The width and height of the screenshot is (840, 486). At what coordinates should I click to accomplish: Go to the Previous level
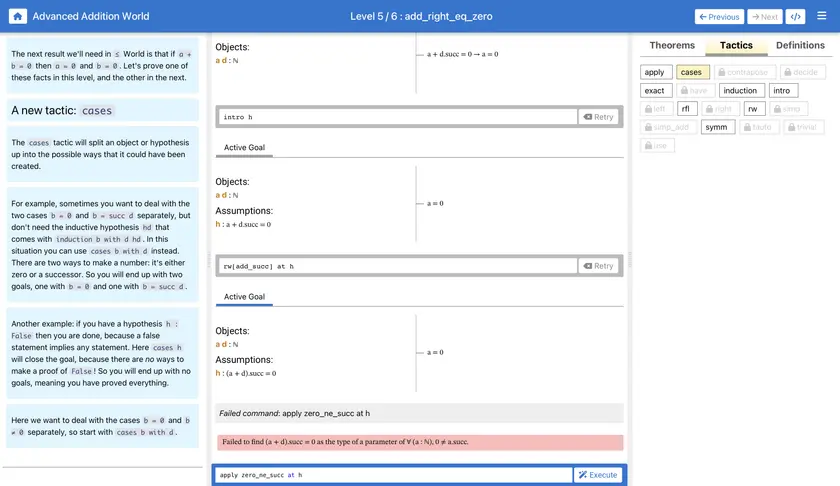click(x=719, y=16)
